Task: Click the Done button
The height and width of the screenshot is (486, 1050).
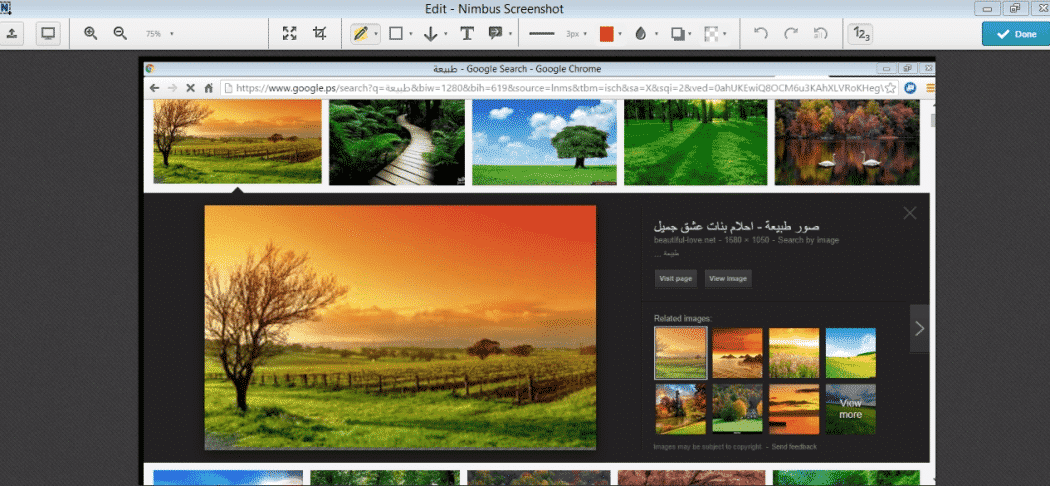Action: (1016, 33)
